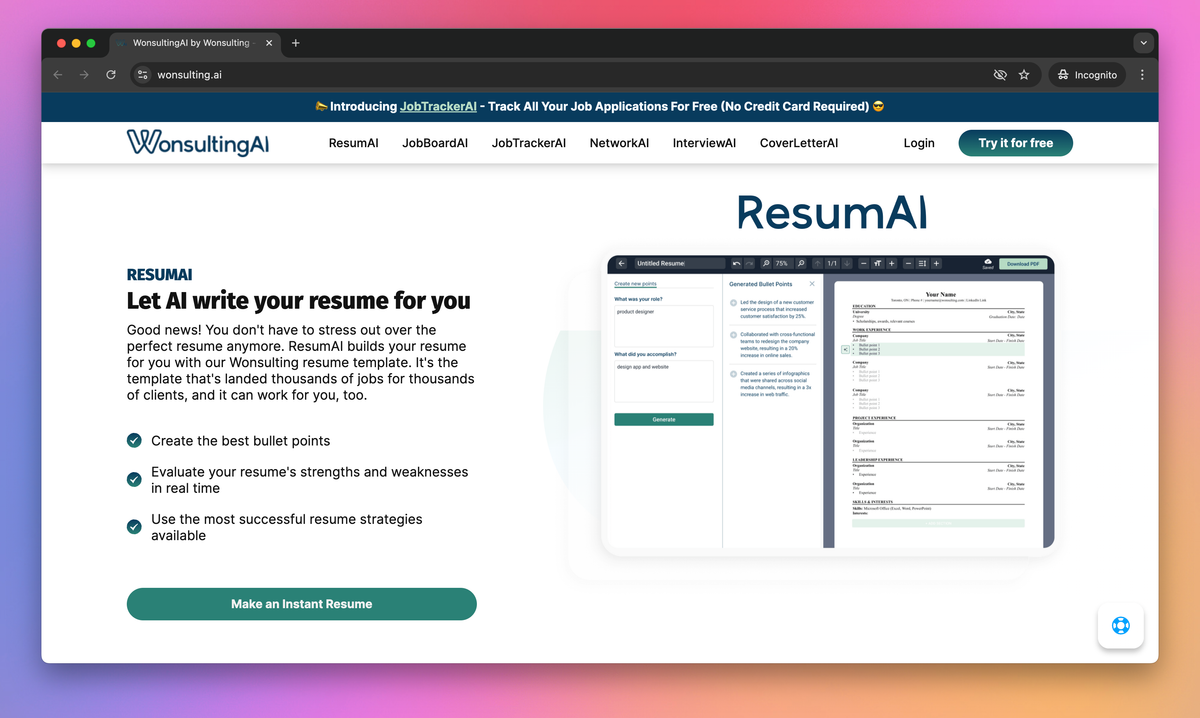Open the Chrome three-dot menu

1142,75
